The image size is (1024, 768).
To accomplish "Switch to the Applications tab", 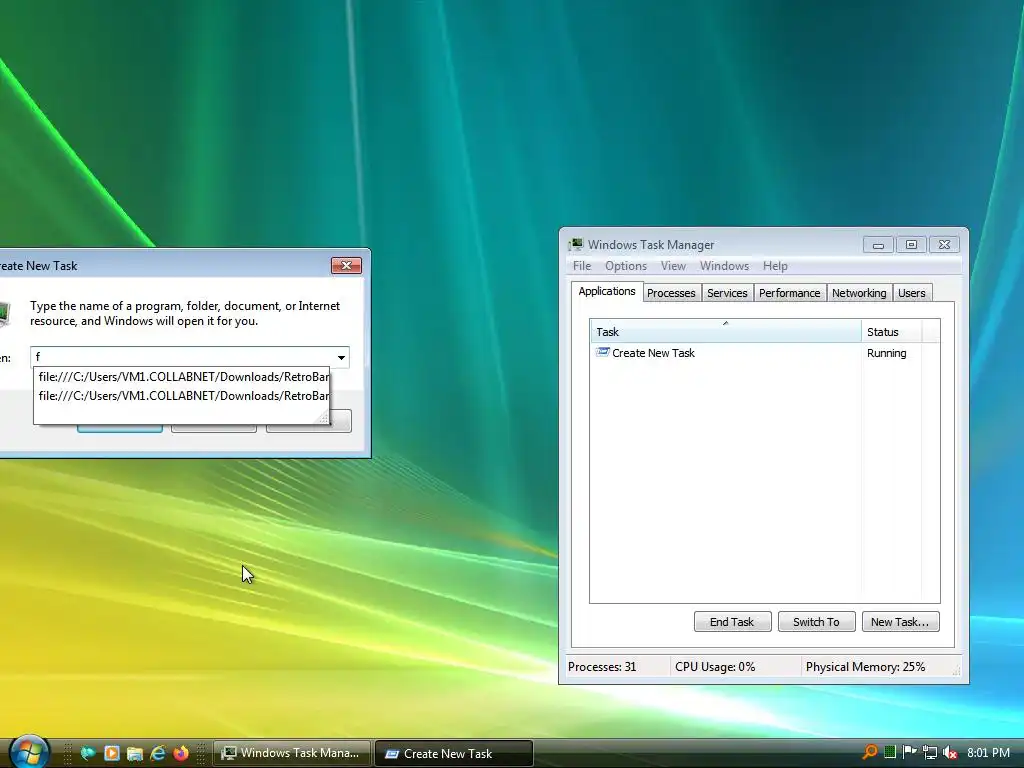I will (607, 291).
